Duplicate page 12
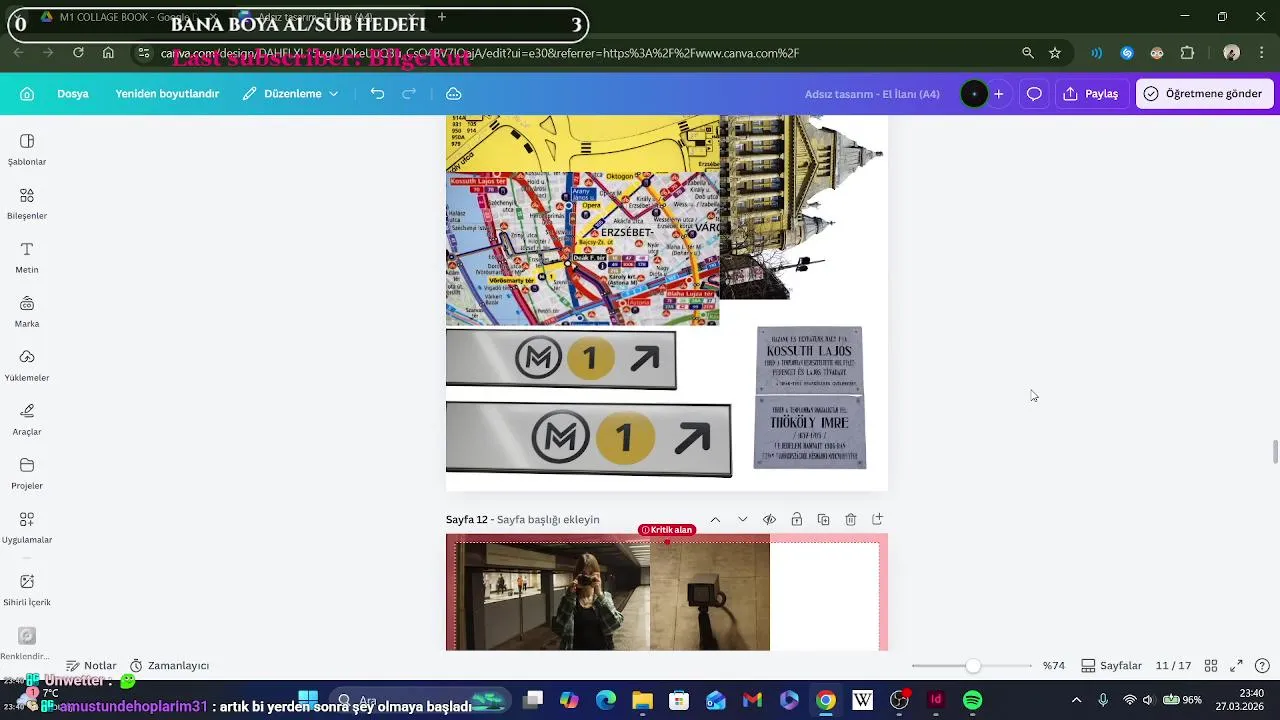 [823, 520]
